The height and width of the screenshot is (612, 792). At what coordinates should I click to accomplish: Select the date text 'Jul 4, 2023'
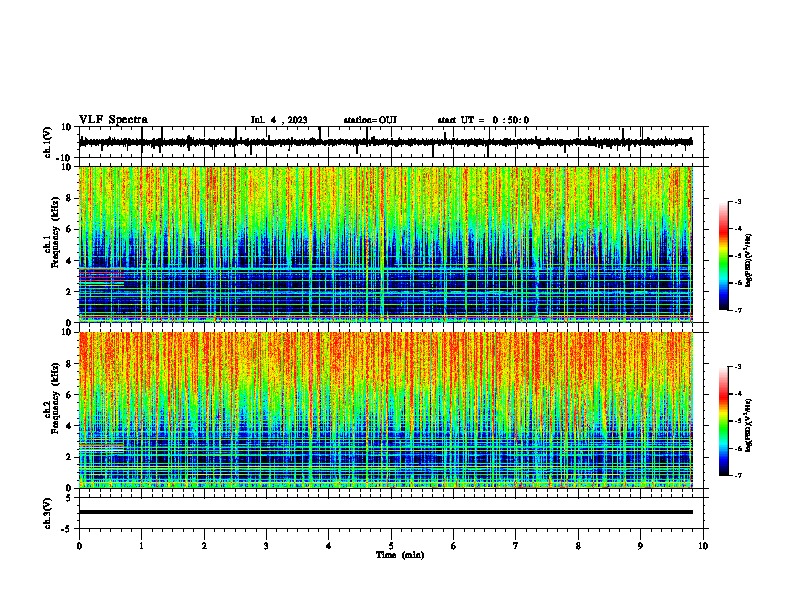coord(279,120)
